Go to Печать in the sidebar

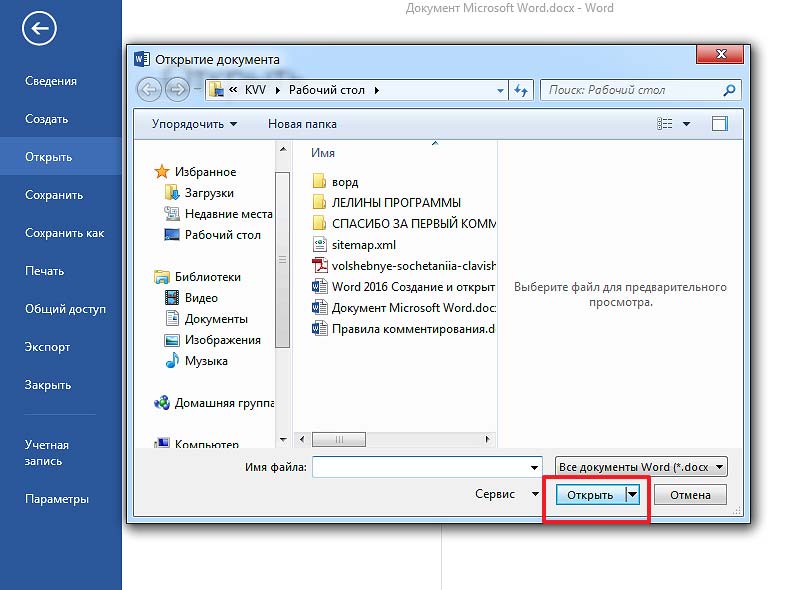(x=44, y=271)
